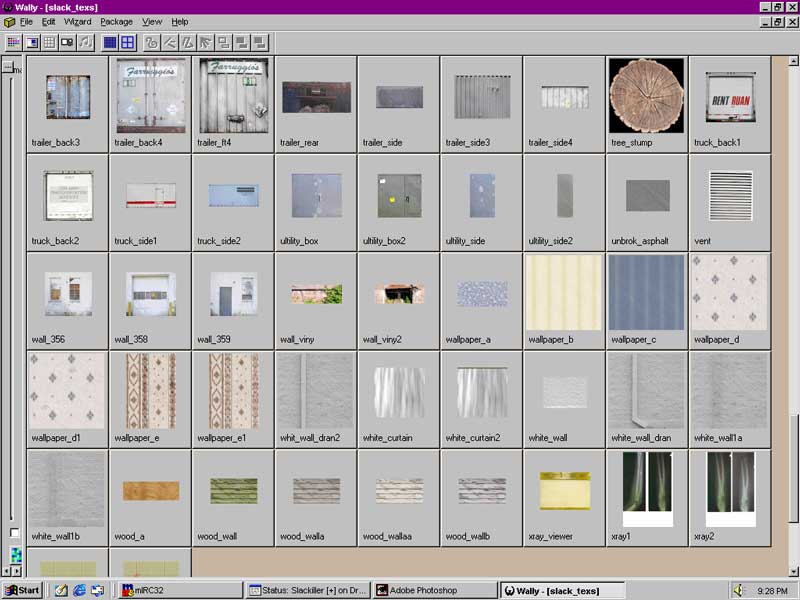The image size is (800, 600).
Task: Open the Windows Start menu
Action: (x=21, y=590)
